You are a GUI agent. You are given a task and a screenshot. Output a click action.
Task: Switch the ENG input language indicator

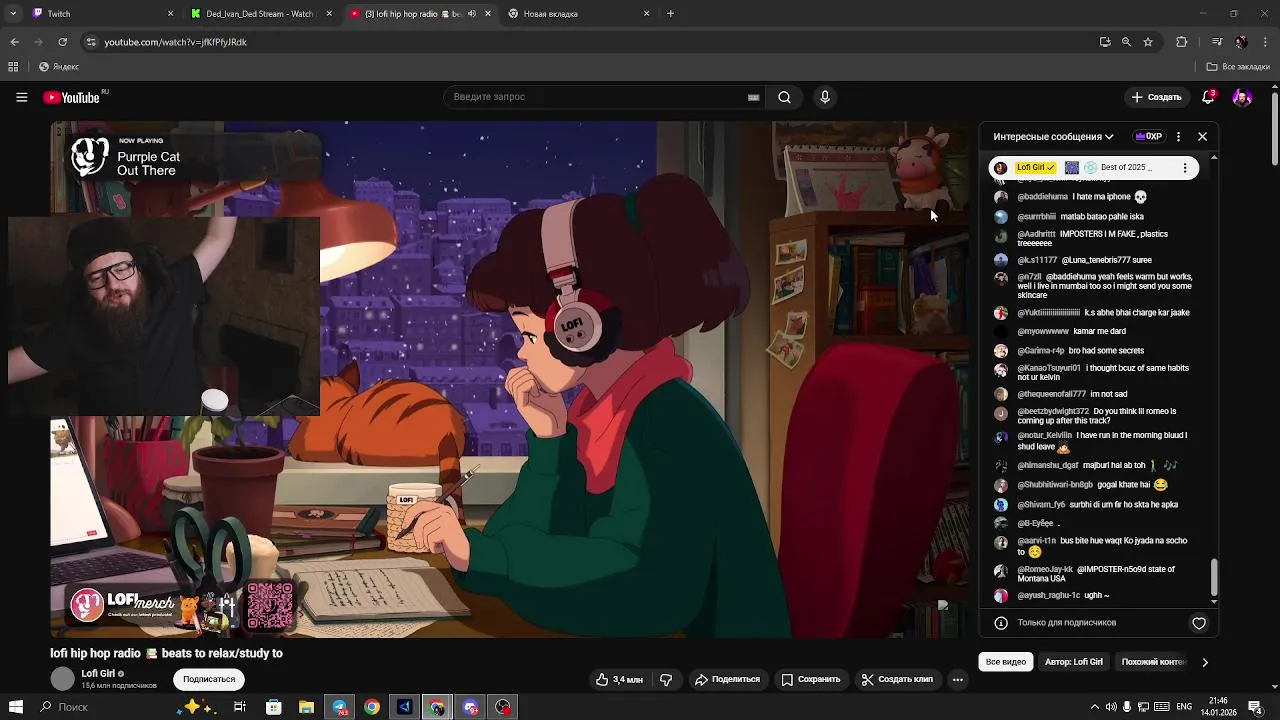(1183, 707)
